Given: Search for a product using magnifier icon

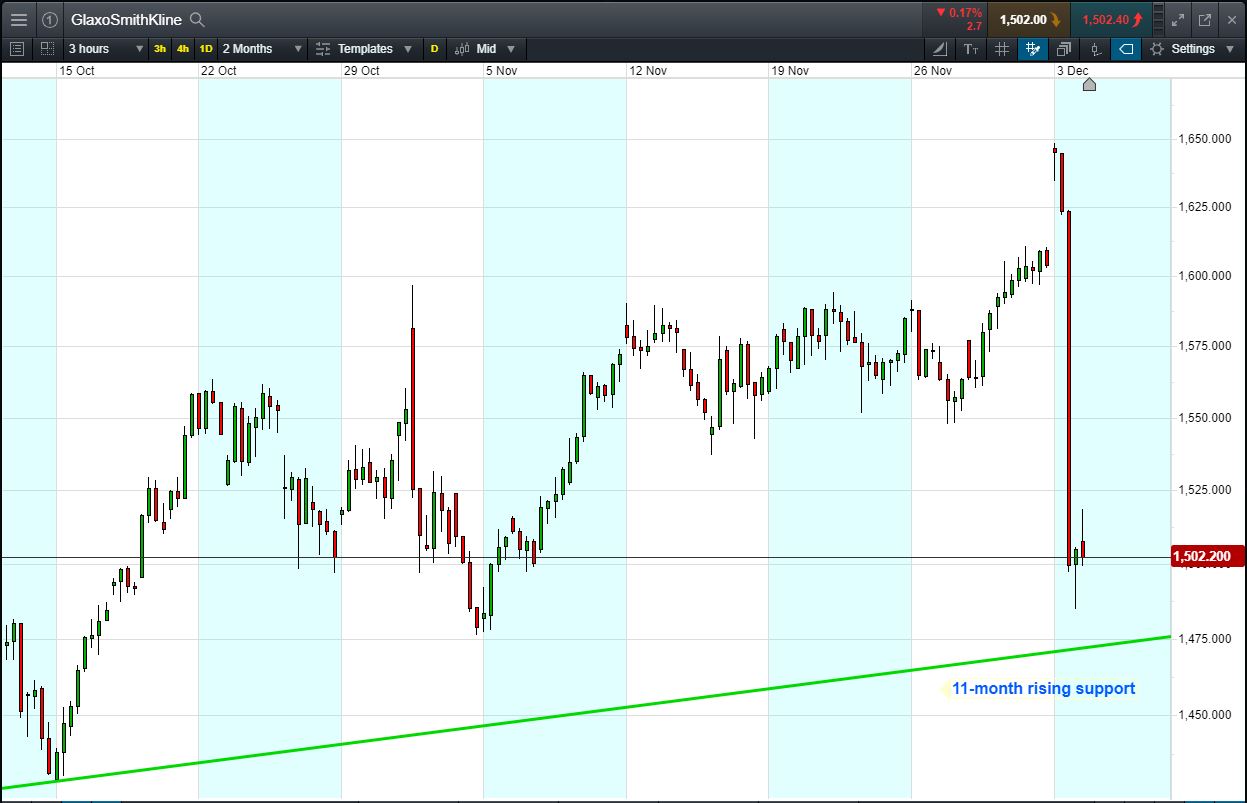Looking at the screenshot, I should pos(197,19).
